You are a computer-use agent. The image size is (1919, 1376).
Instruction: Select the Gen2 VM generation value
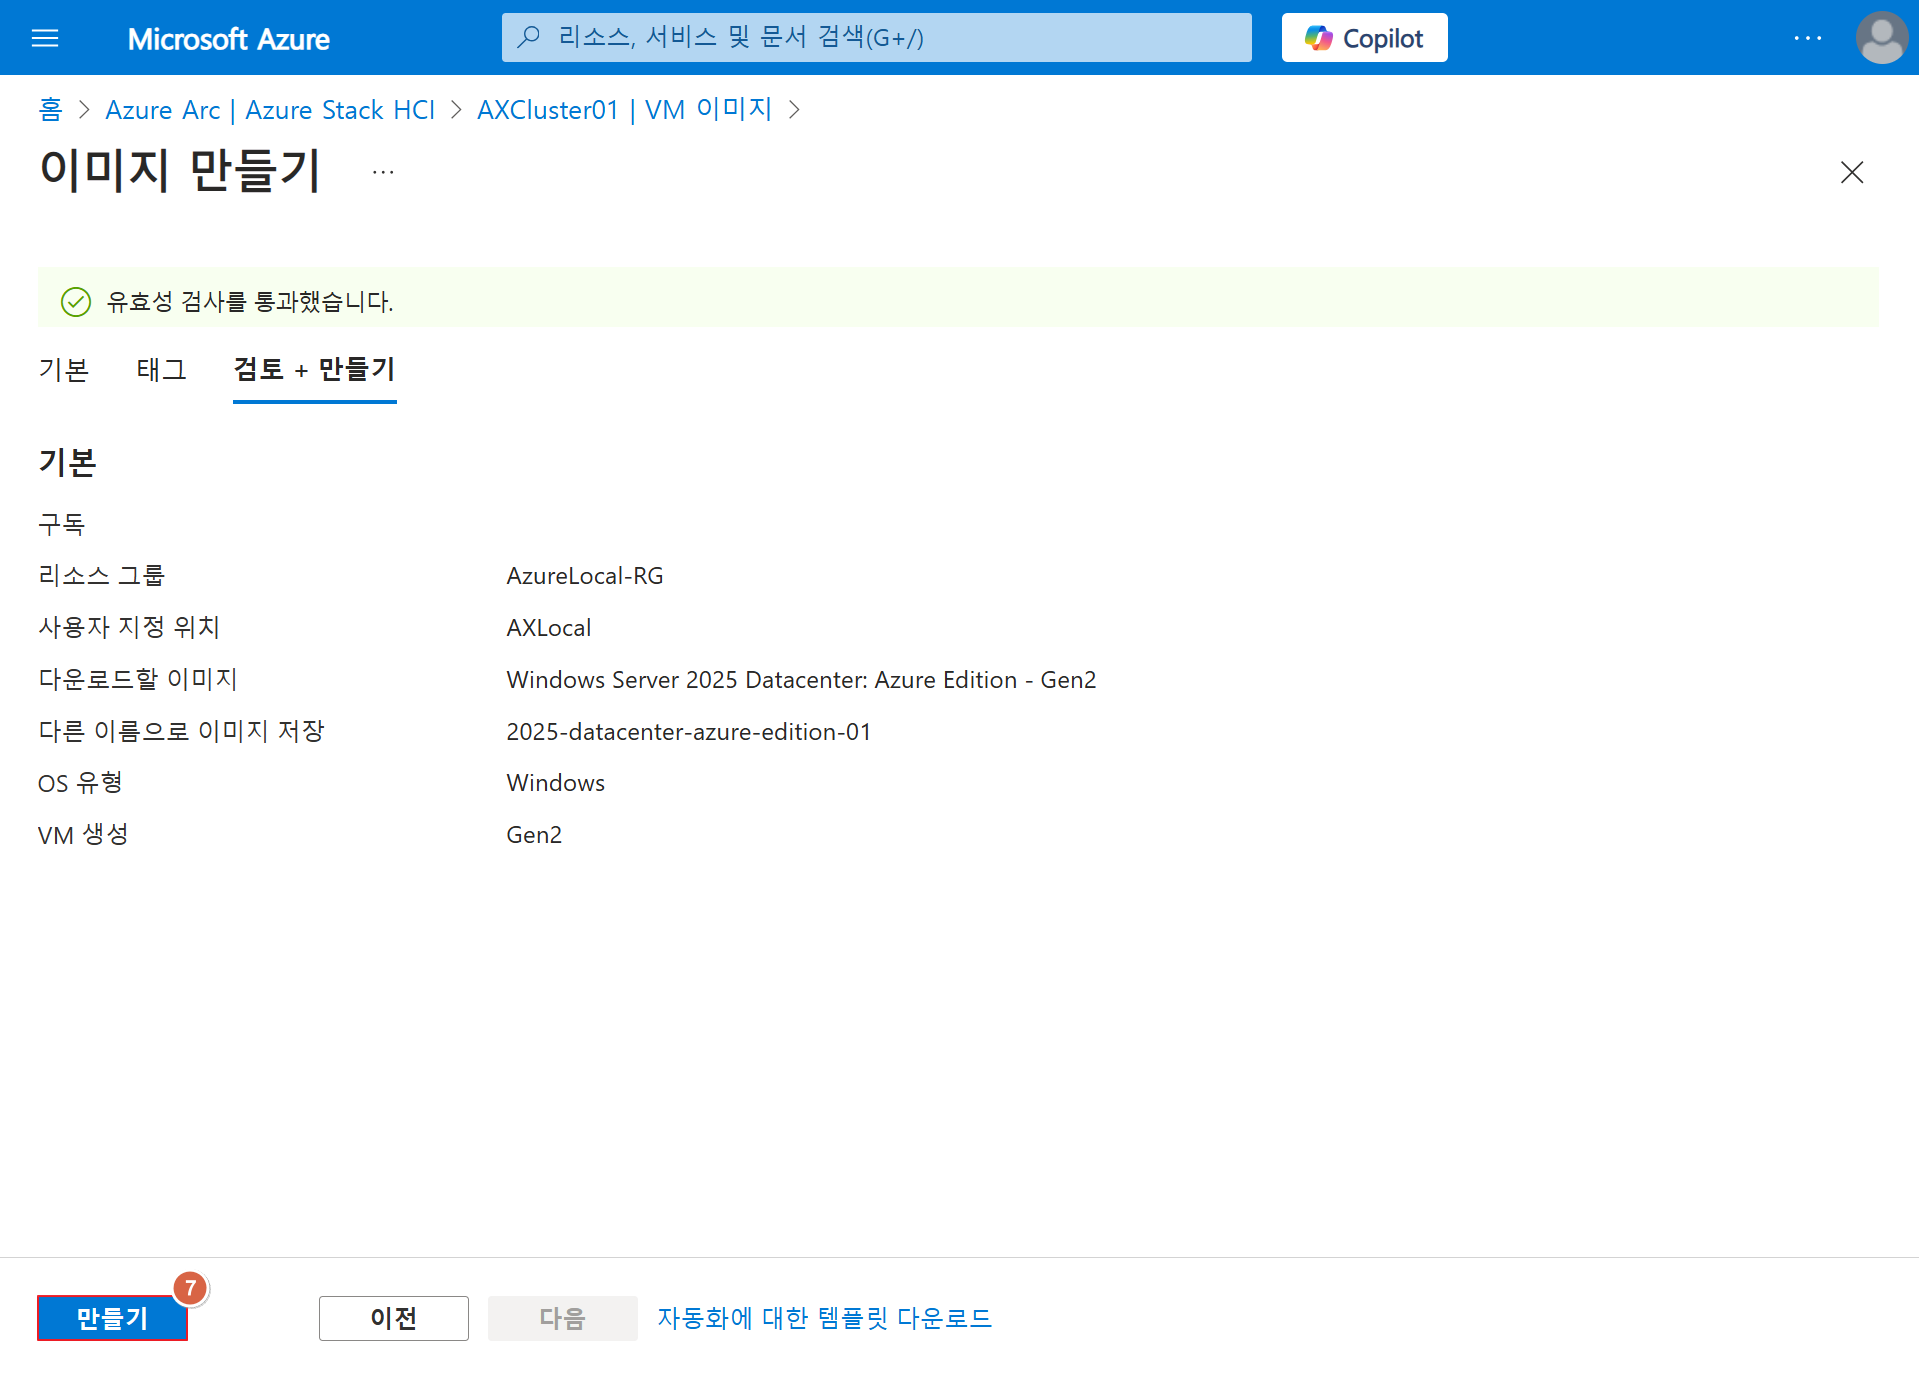coord(534,834)
